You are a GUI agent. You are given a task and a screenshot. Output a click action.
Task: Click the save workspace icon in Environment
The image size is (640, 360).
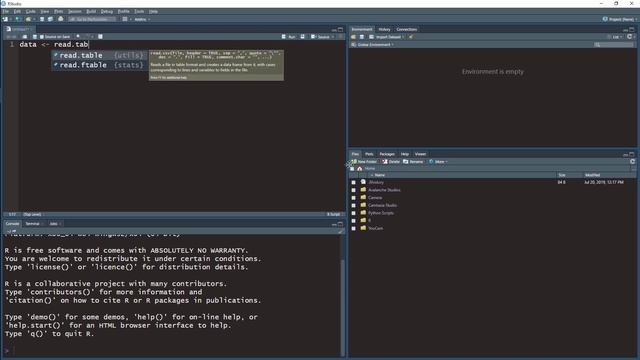tap(362, 37)
